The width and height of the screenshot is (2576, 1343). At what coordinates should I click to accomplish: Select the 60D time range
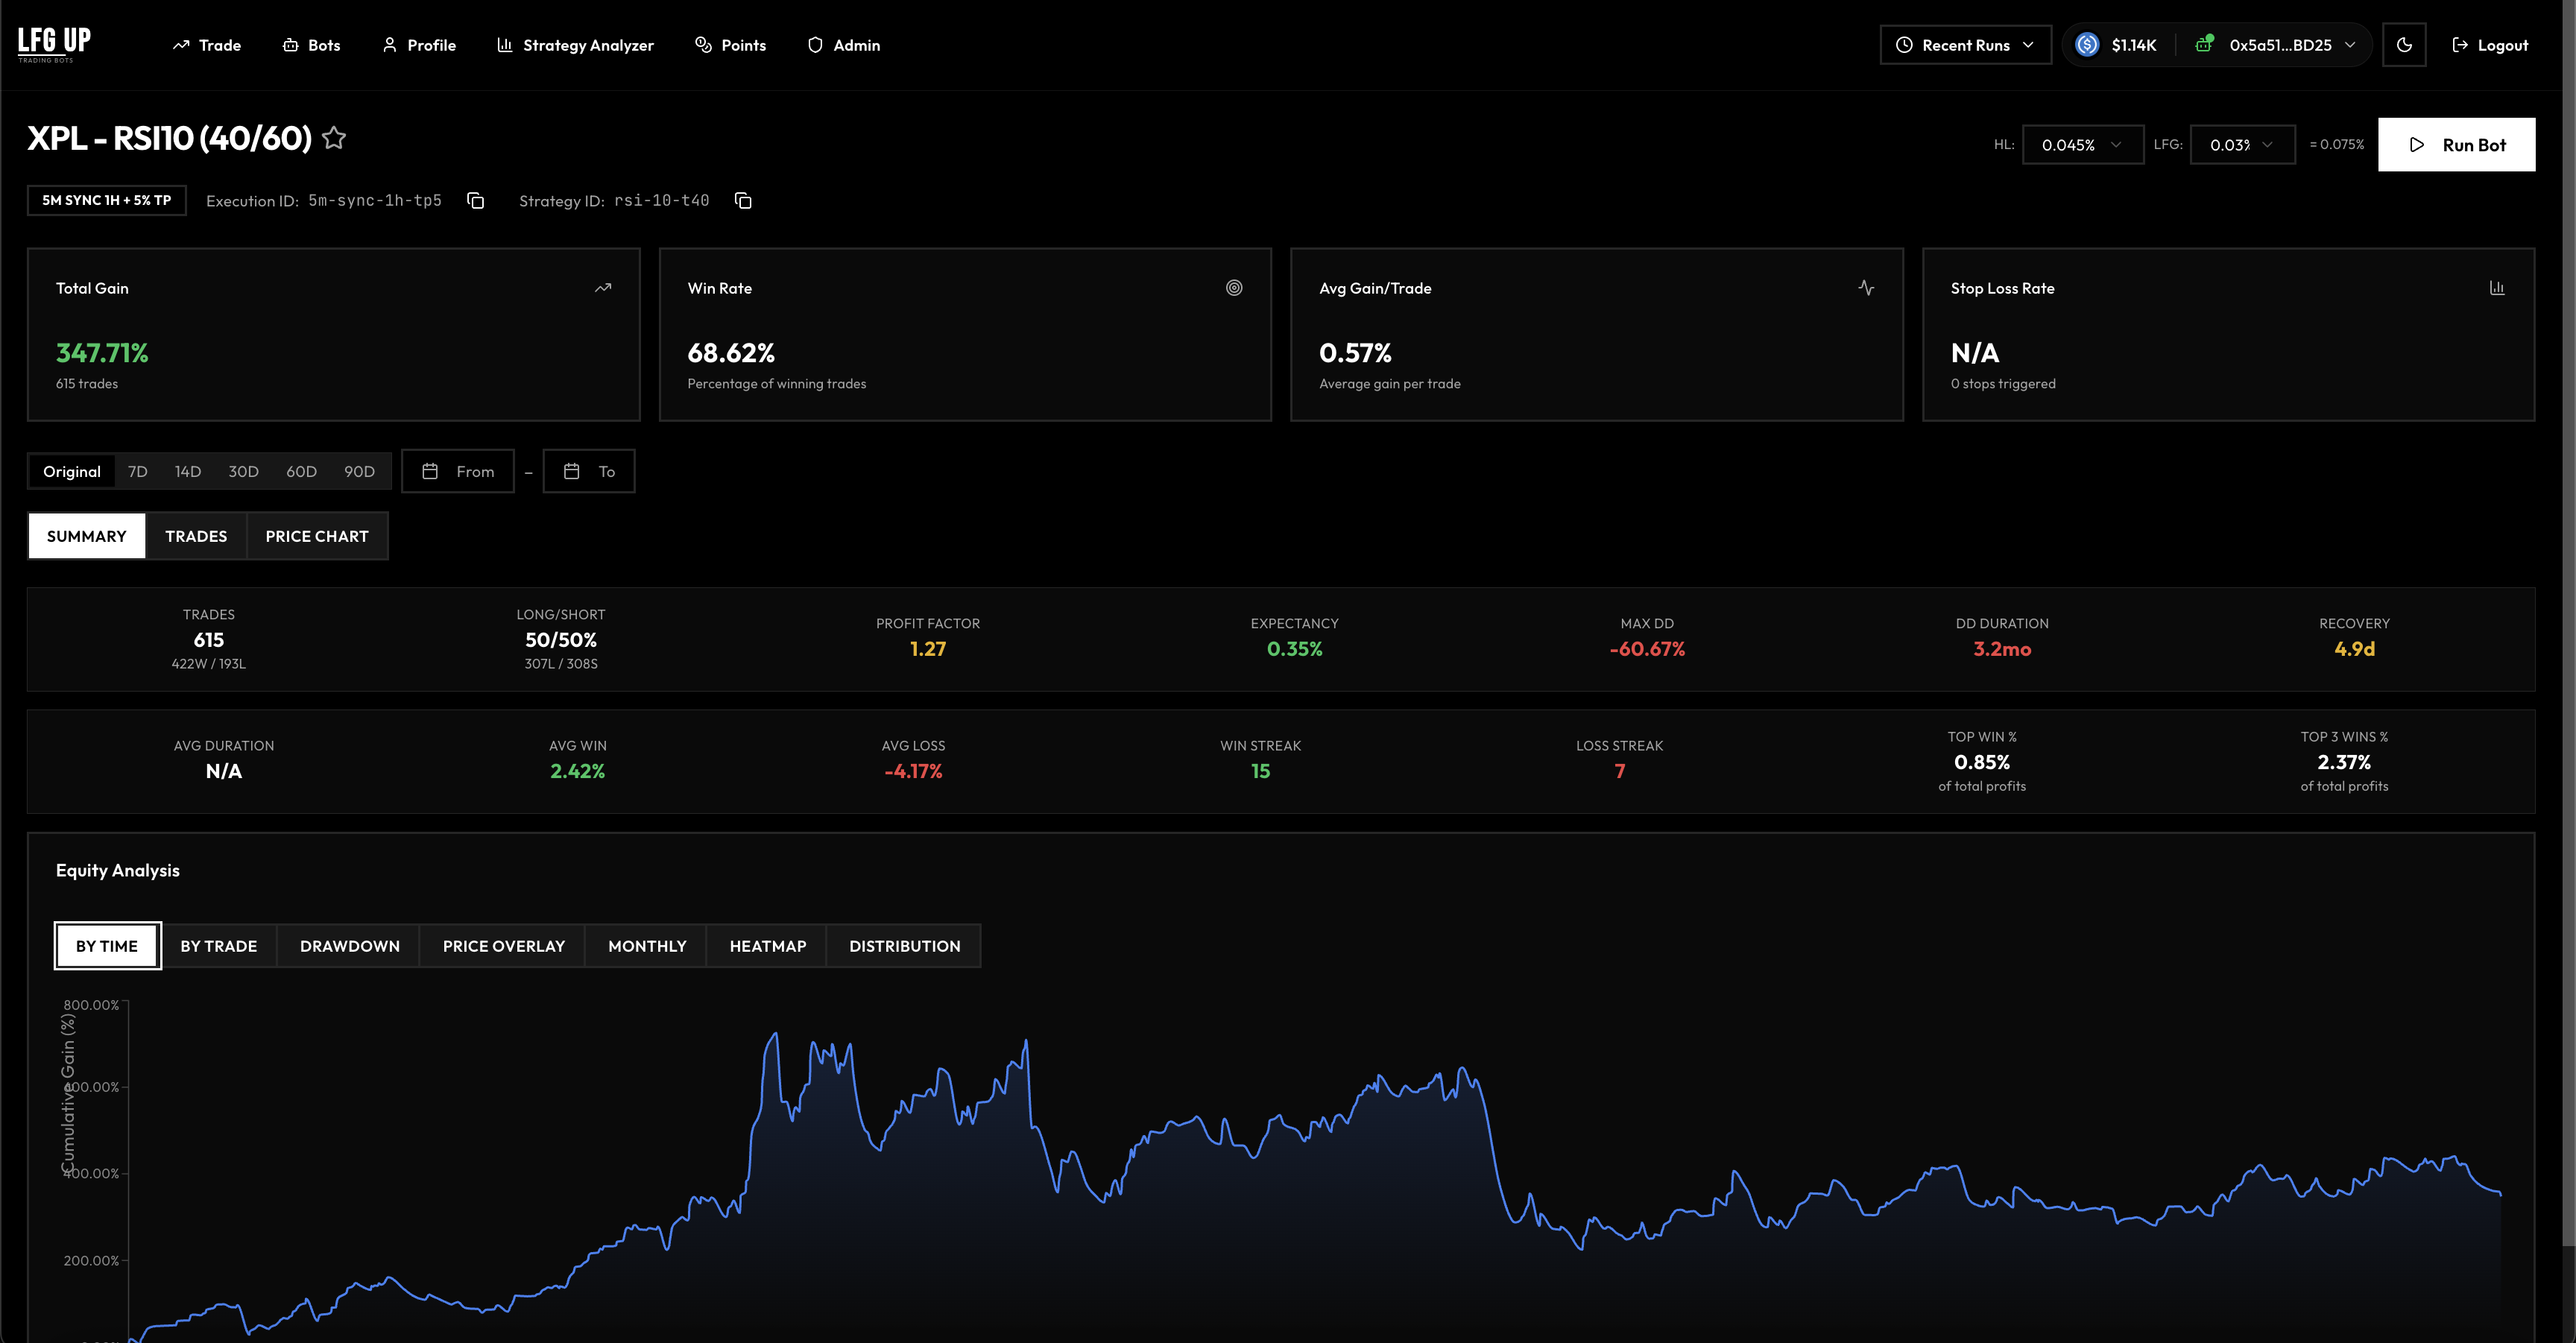[301, 471]
